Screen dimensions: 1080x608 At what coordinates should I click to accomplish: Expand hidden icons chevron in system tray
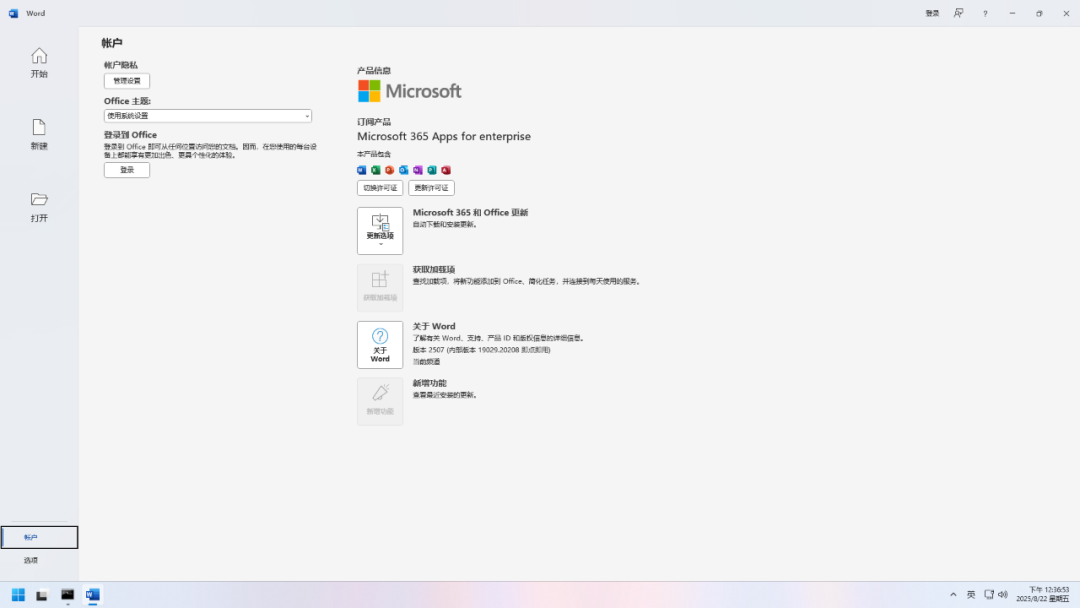953,594
